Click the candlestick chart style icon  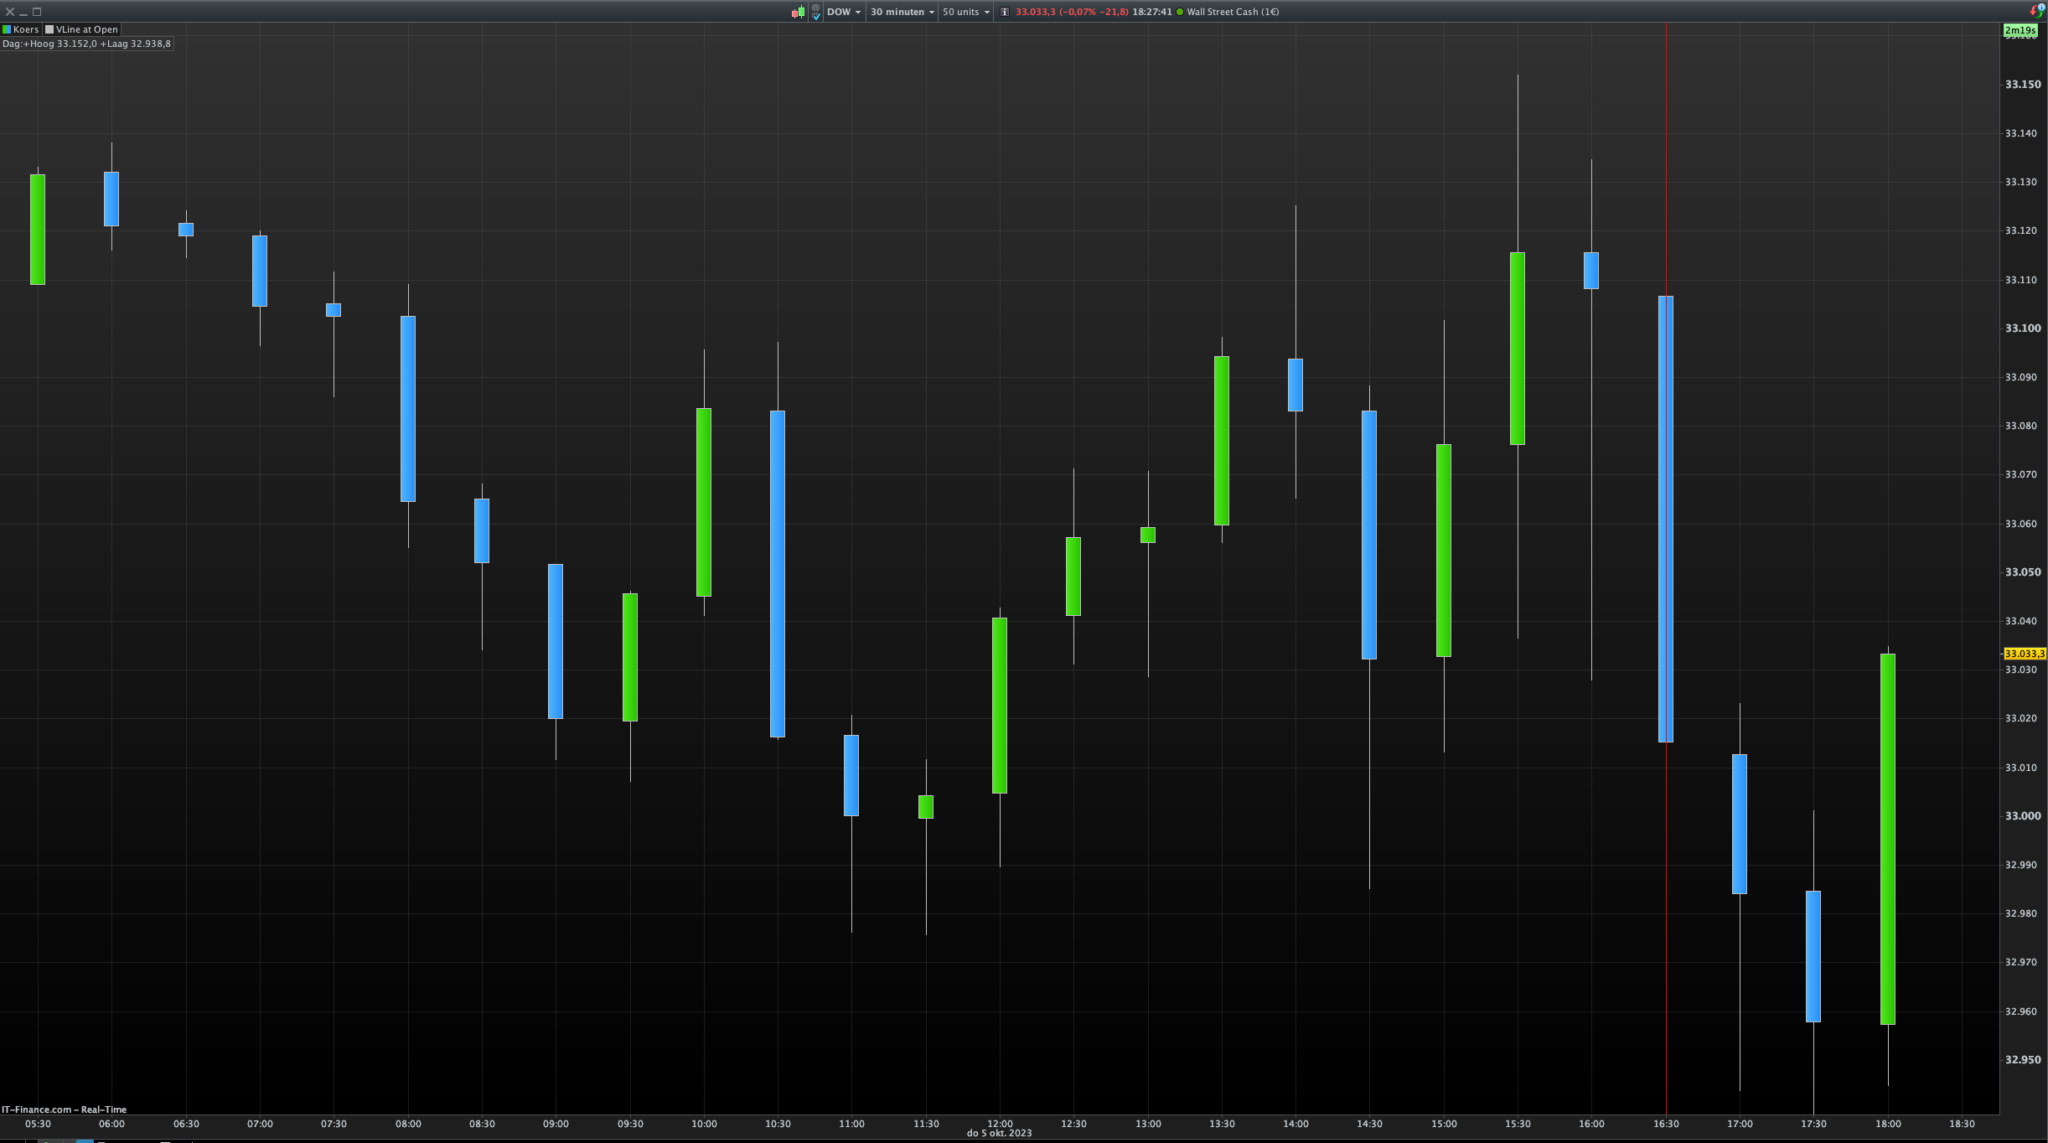click(x=798, y=12)
